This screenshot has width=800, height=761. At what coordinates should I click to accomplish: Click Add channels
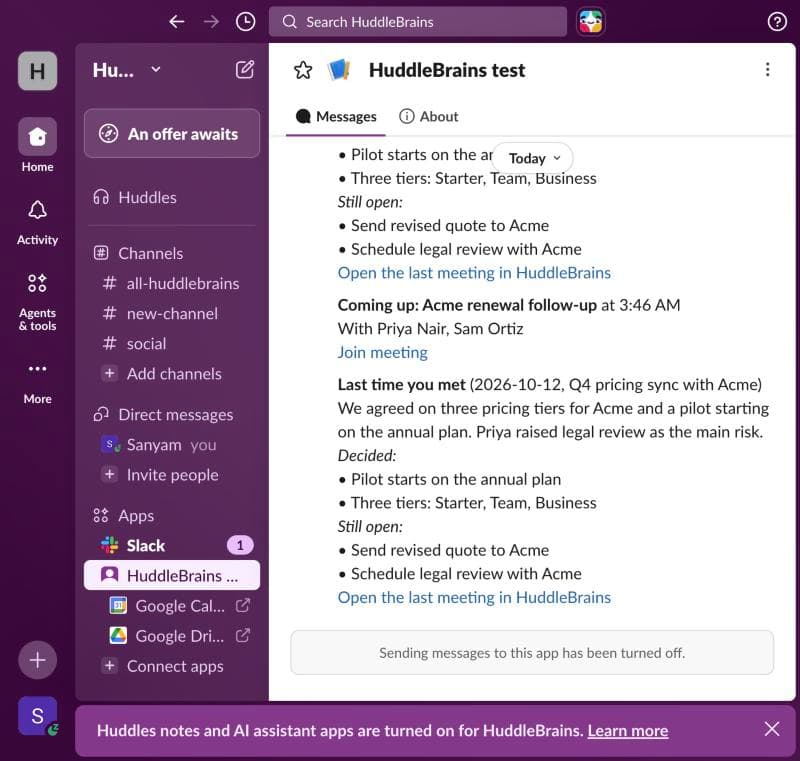pyautogui.click(x=172, y=373)
